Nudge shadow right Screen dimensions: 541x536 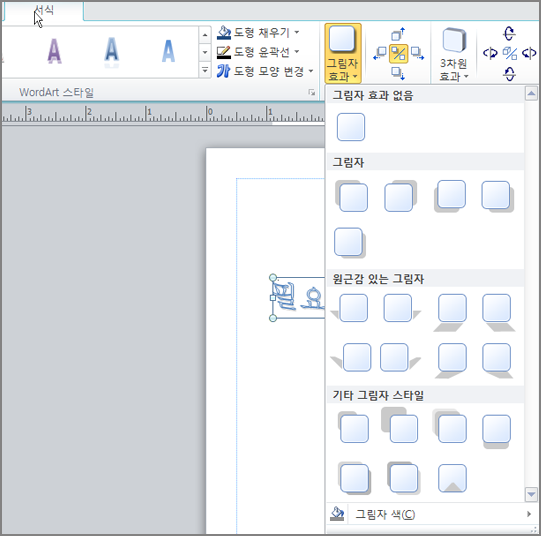417,53
